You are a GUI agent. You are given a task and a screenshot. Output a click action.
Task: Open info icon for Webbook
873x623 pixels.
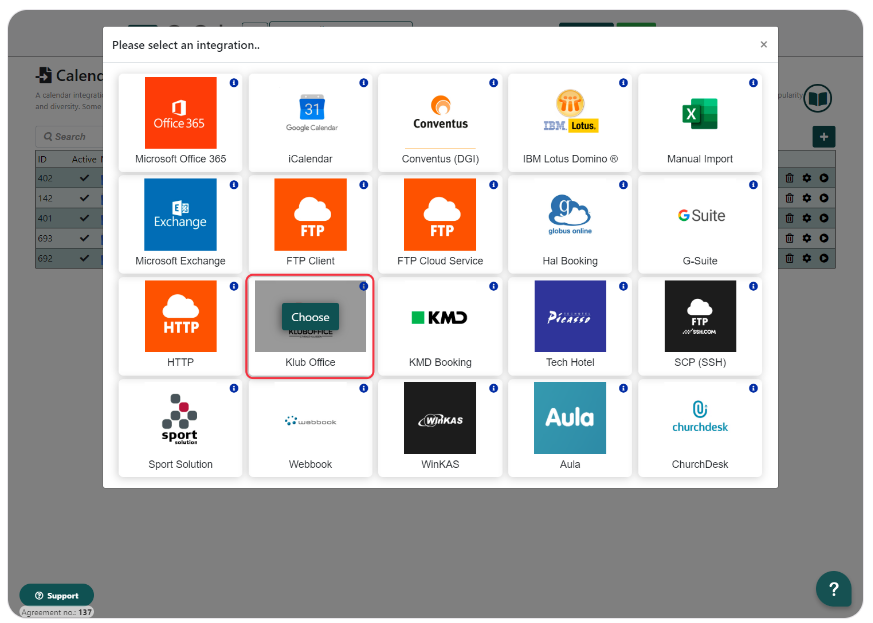[364, 388]
